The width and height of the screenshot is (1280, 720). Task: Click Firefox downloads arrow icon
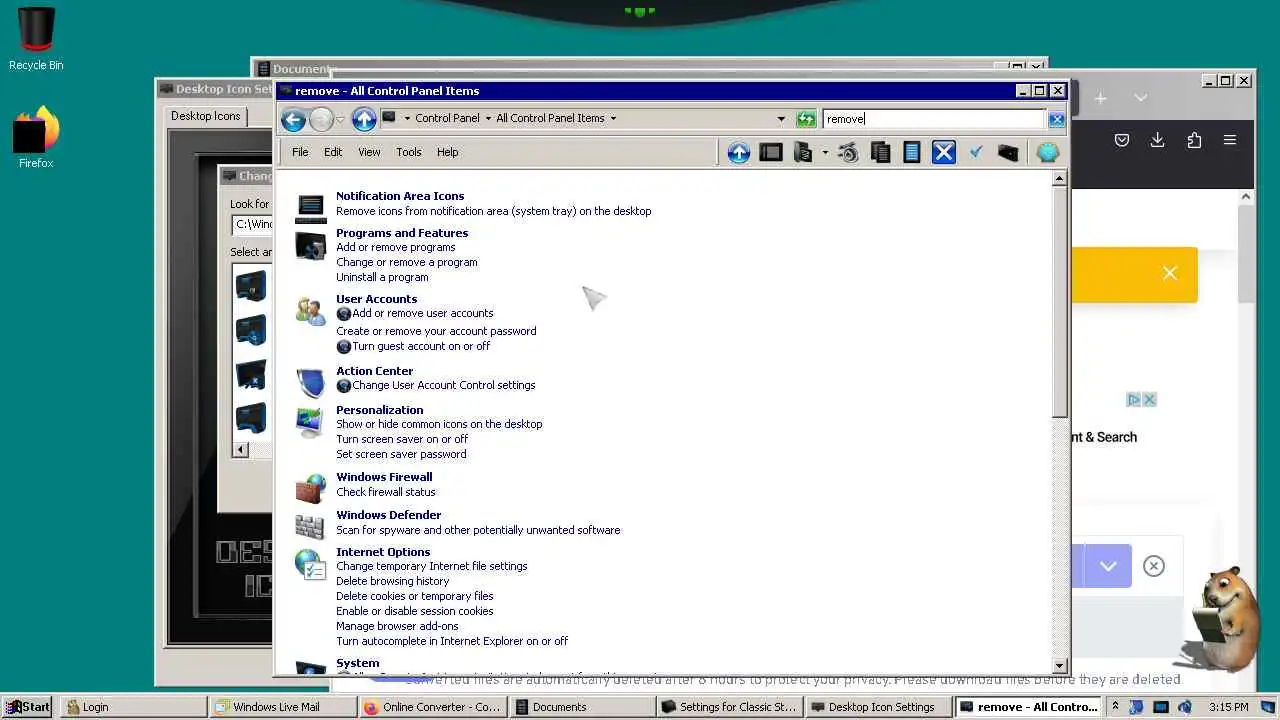click(x=1157, y=140)
